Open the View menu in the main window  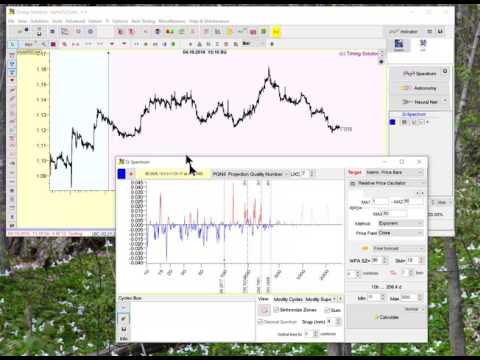tap(22, 21)
